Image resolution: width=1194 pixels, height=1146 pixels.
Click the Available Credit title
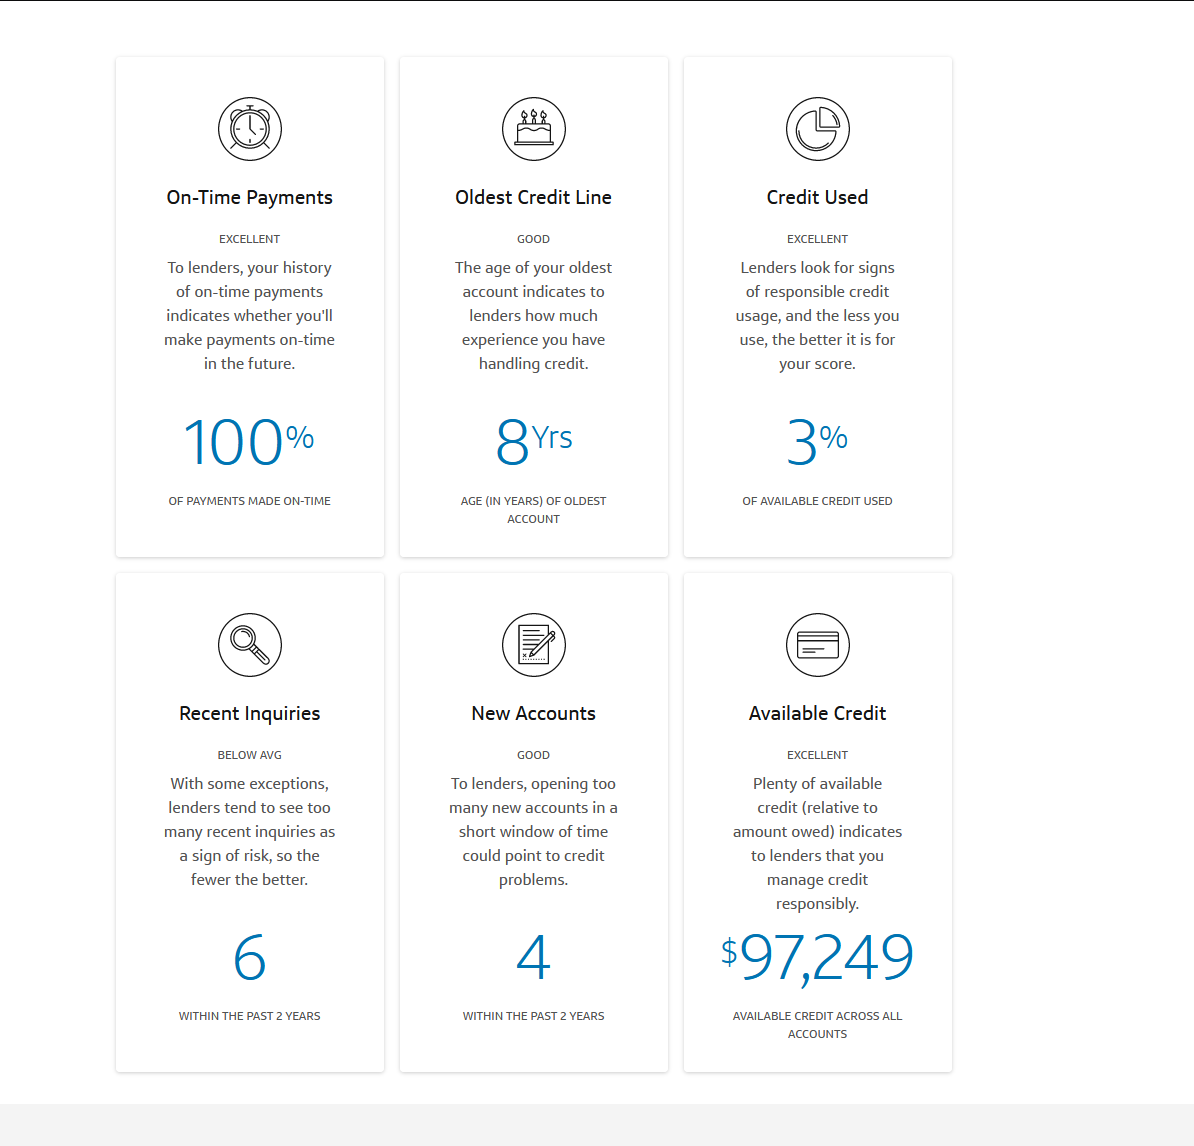click(817, 714)
